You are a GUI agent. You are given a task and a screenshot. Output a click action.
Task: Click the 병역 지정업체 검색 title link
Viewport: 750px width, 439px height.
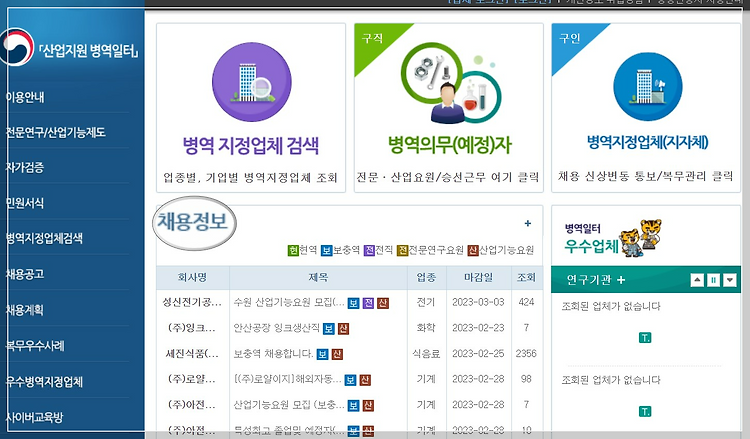(251, 145)
